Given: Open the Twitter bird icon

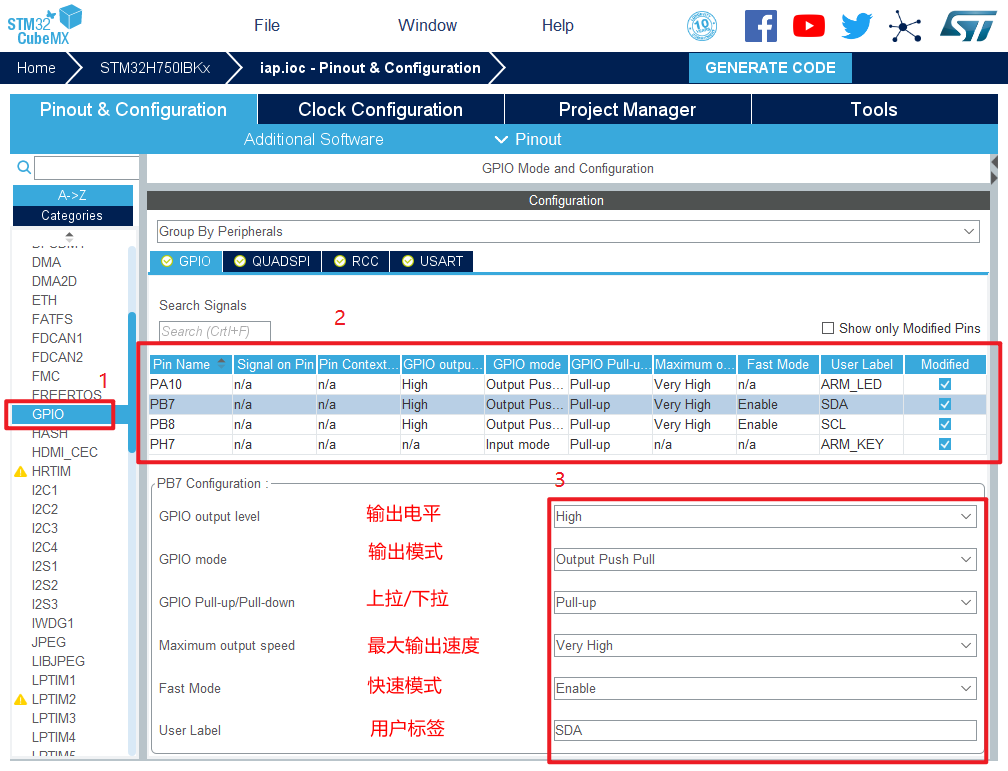Looking at the screenshot, I should [x=857, y=26].
